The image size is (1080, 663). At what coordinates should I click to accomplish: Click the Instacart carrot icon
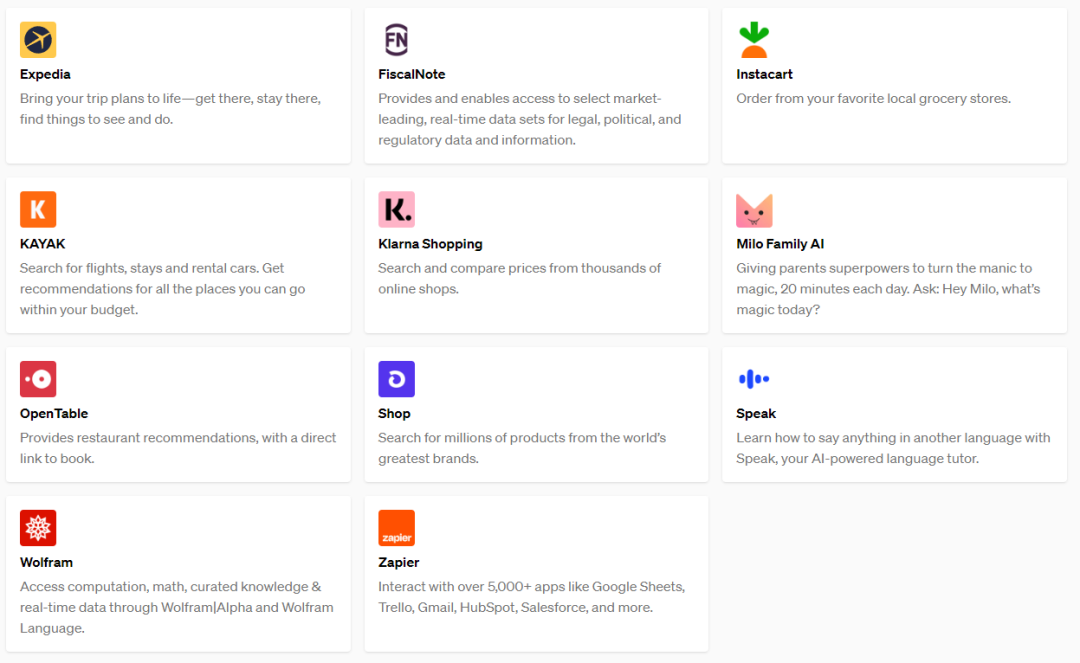754,40
